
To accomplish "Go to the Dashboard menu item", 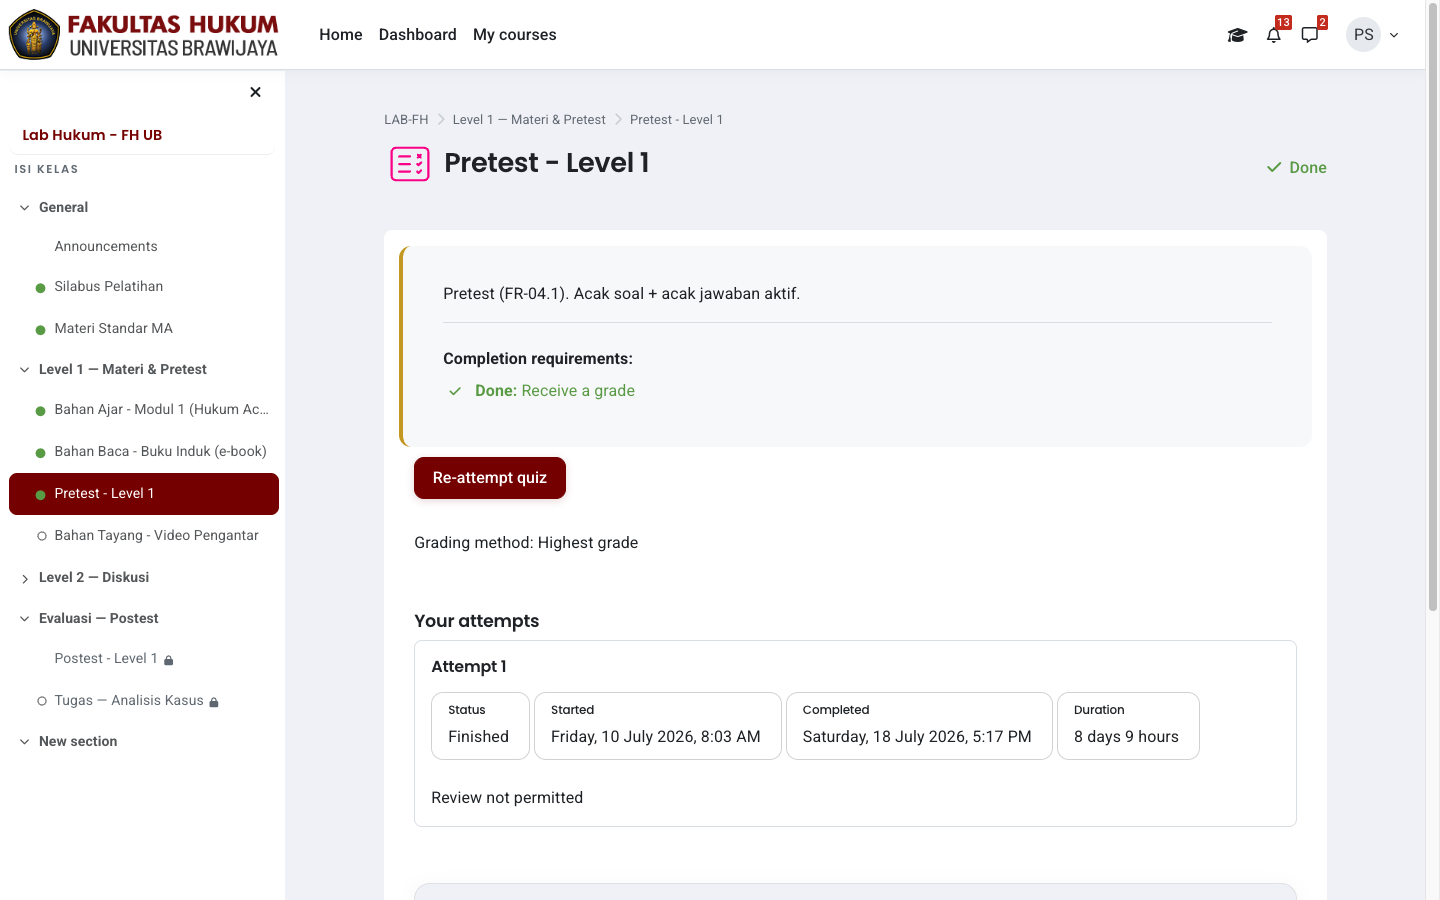I will (x=417, y=35).
